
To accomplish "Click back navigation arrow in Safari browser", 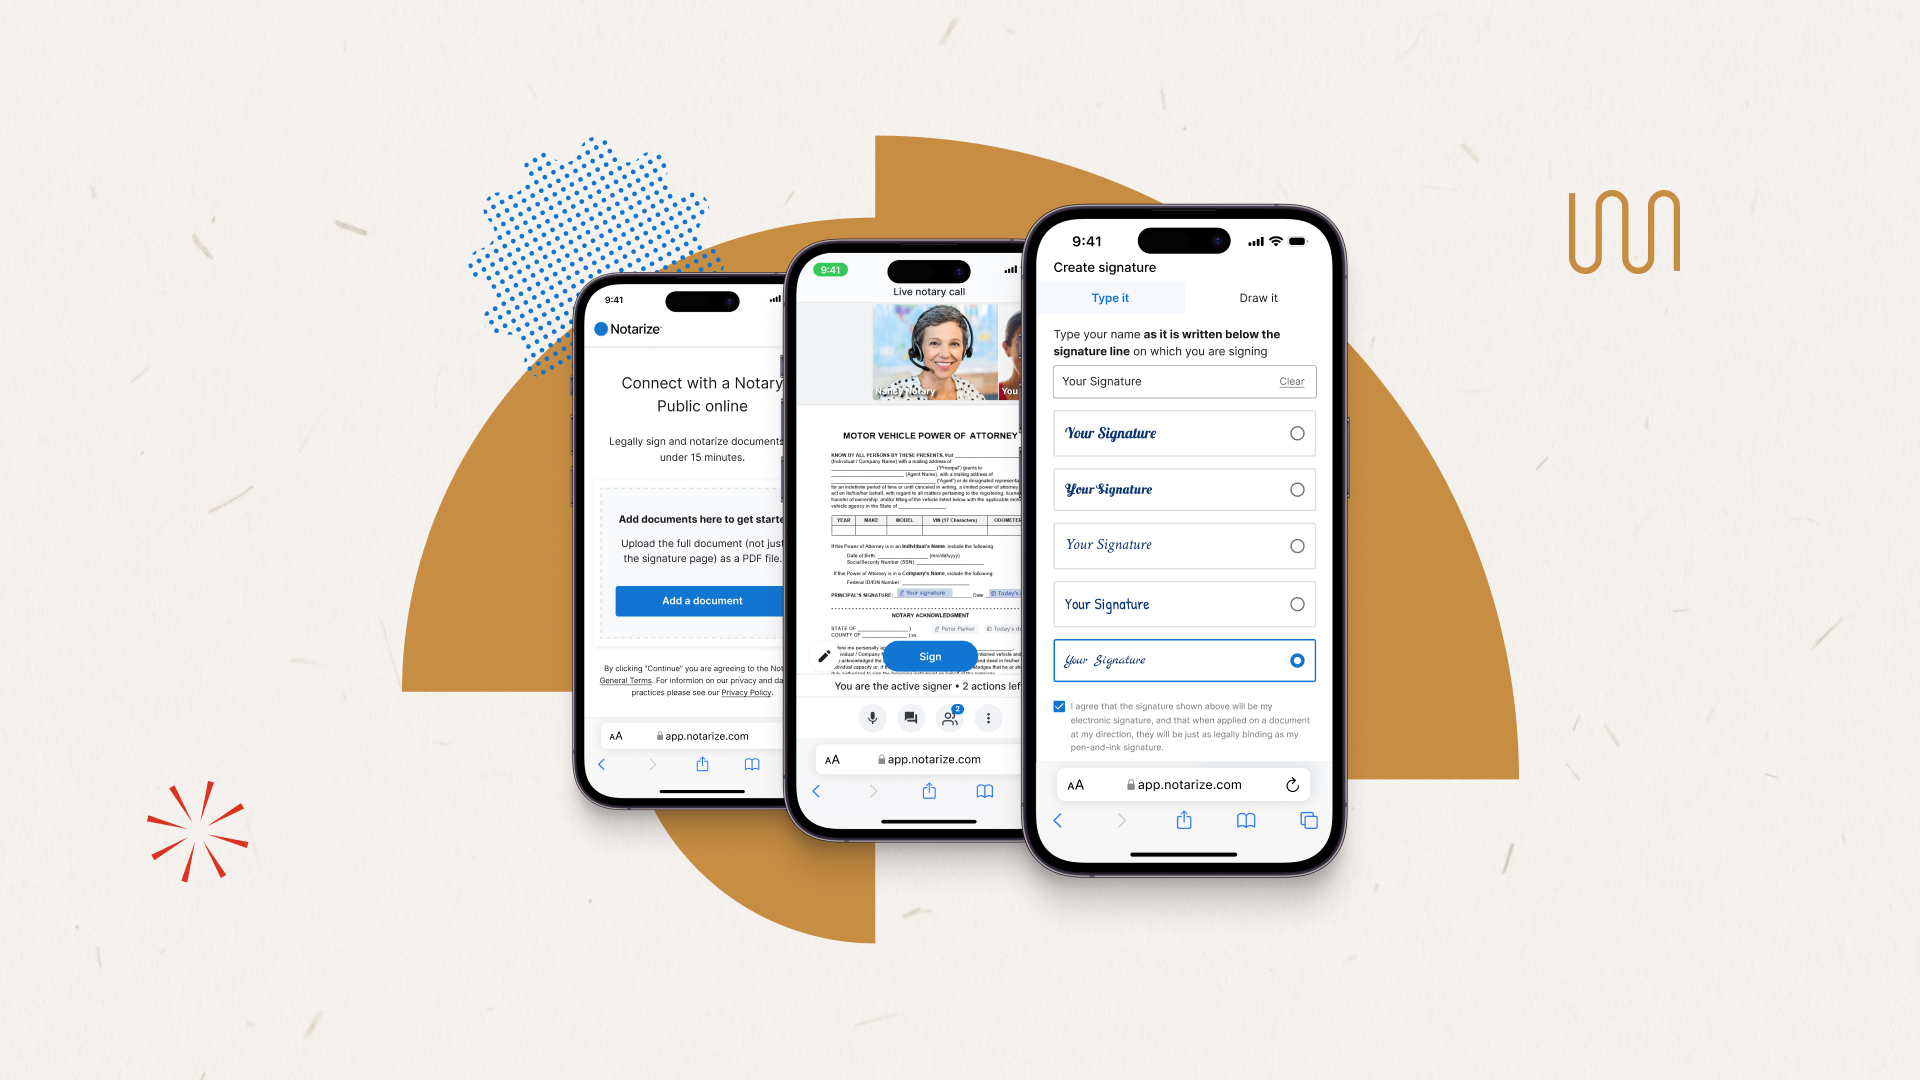I will (x=1059, y=819).
